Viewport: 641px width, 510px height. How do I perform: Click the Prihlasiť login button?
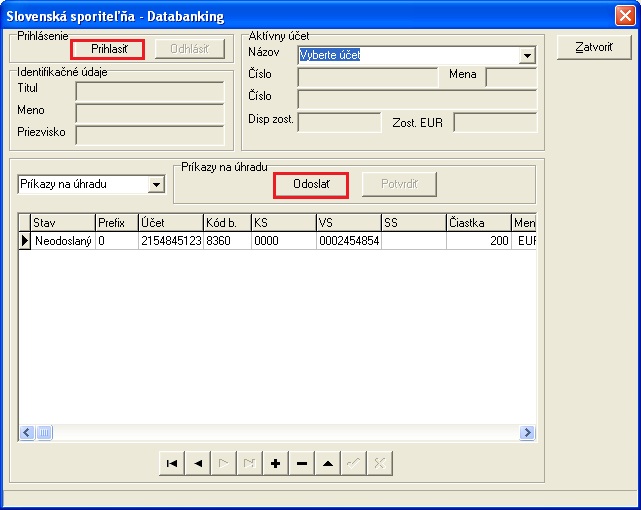108,49
